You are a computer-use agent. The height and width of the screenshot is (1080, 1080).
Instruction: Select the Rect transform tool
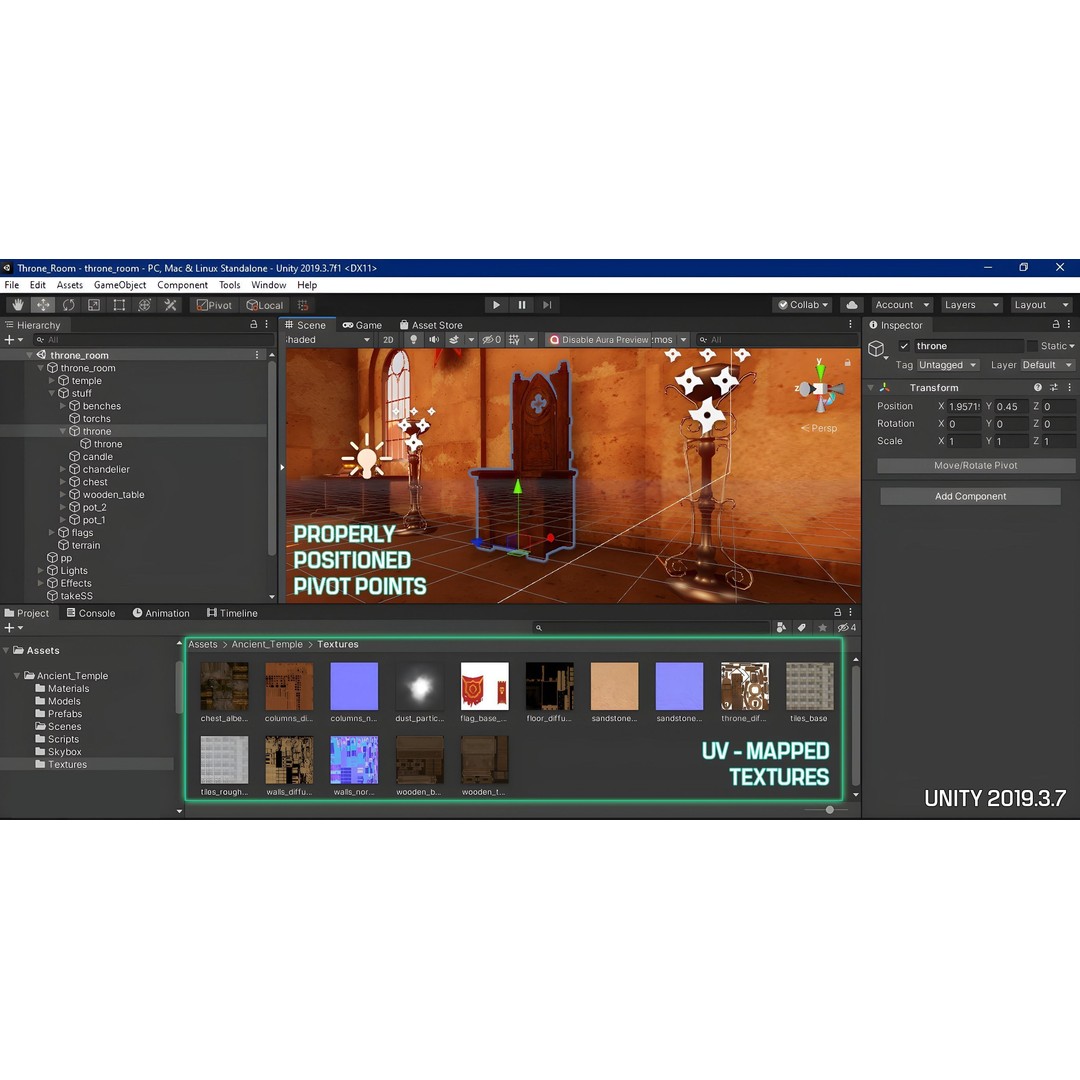pos(119,305)
